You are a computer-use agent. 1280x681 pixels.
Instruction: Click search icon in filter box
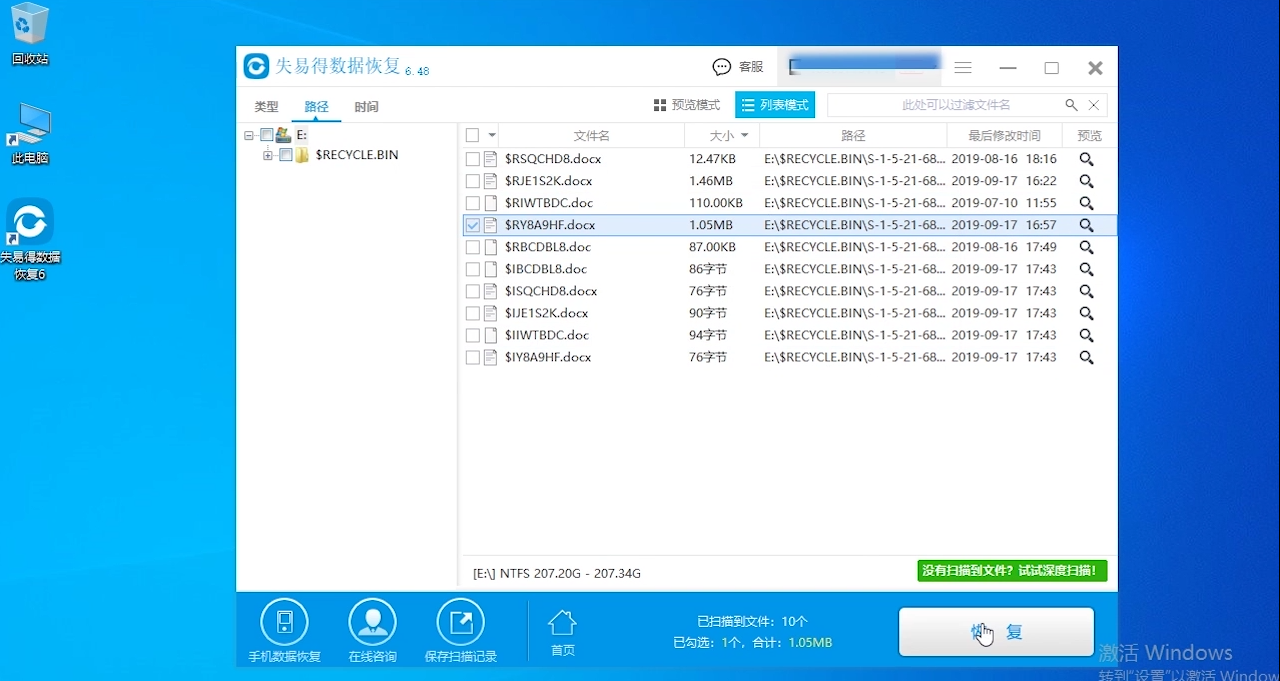click(x=1071, y=105)
